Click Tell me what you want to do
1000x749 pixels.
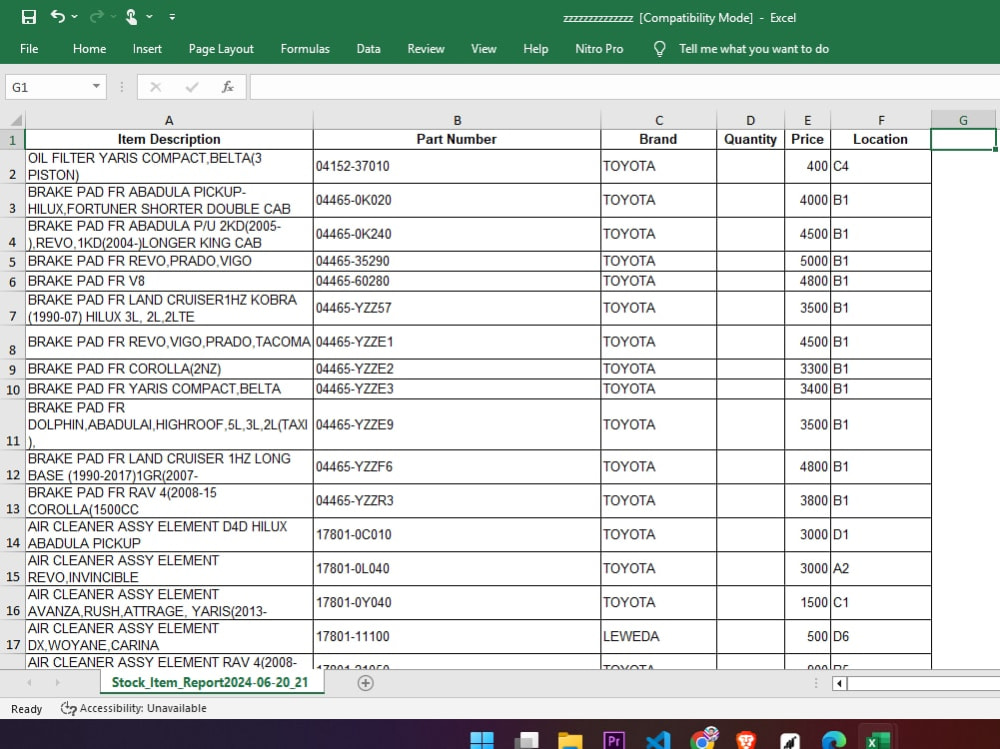click(x=754, y=49)
